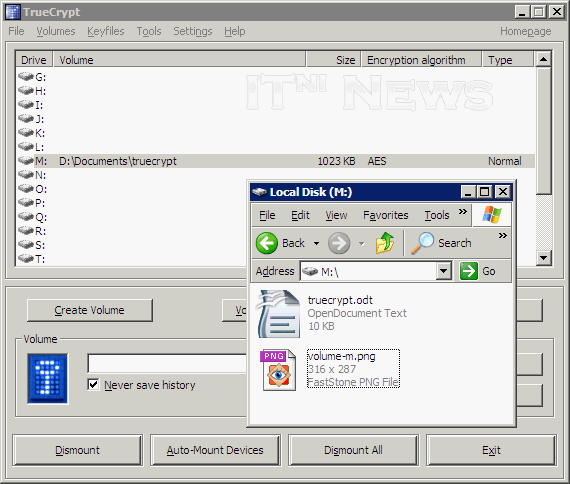Open Keyfiles menu
The image size is (570, 484).
click(x=106, y=31)
